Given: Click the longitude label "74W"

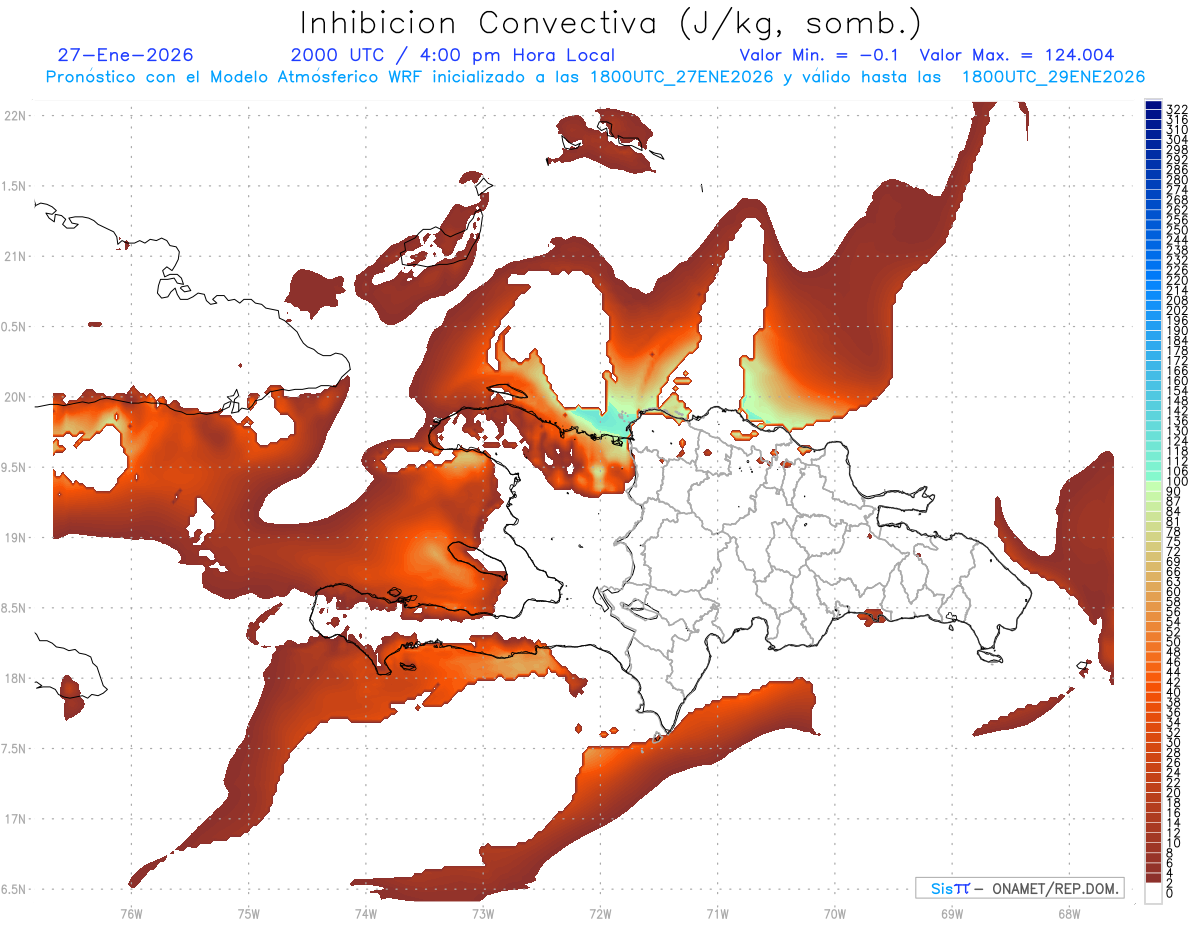Looking at the screenshot, I should (x=365, y=913).
